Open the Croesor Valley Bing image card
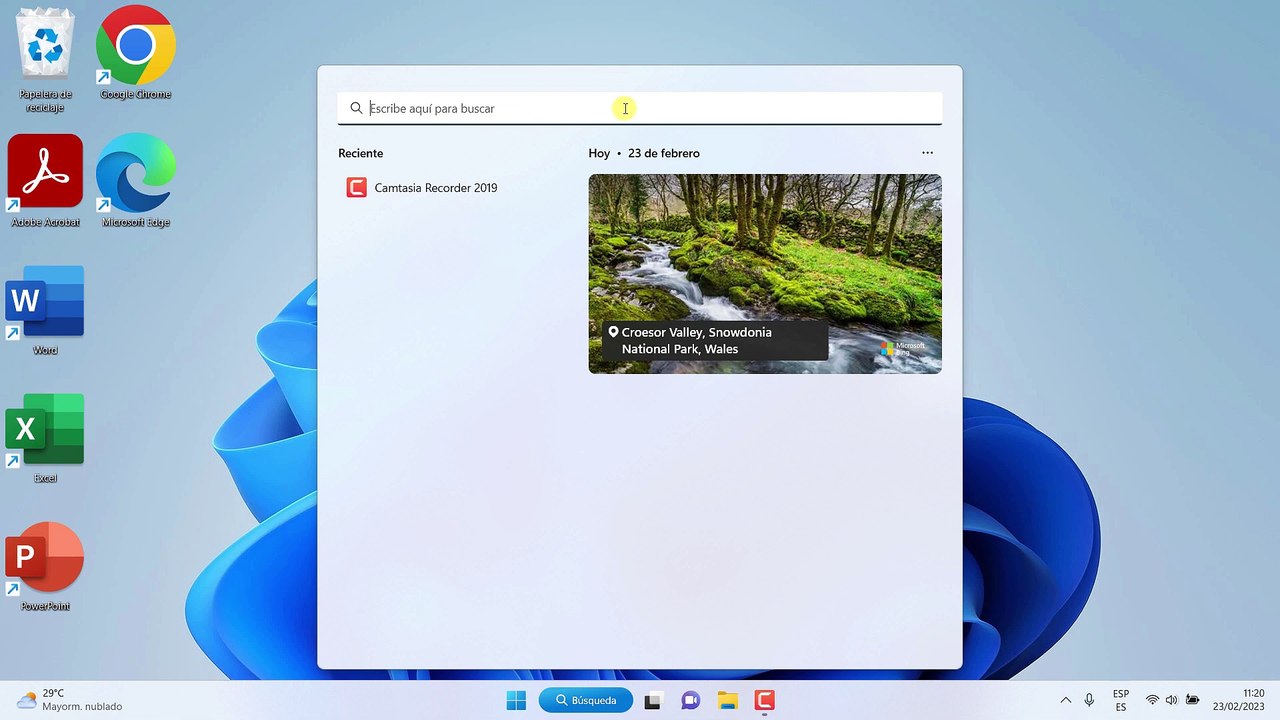This screenshot has width=1280, height=720. tap(765, 274)
